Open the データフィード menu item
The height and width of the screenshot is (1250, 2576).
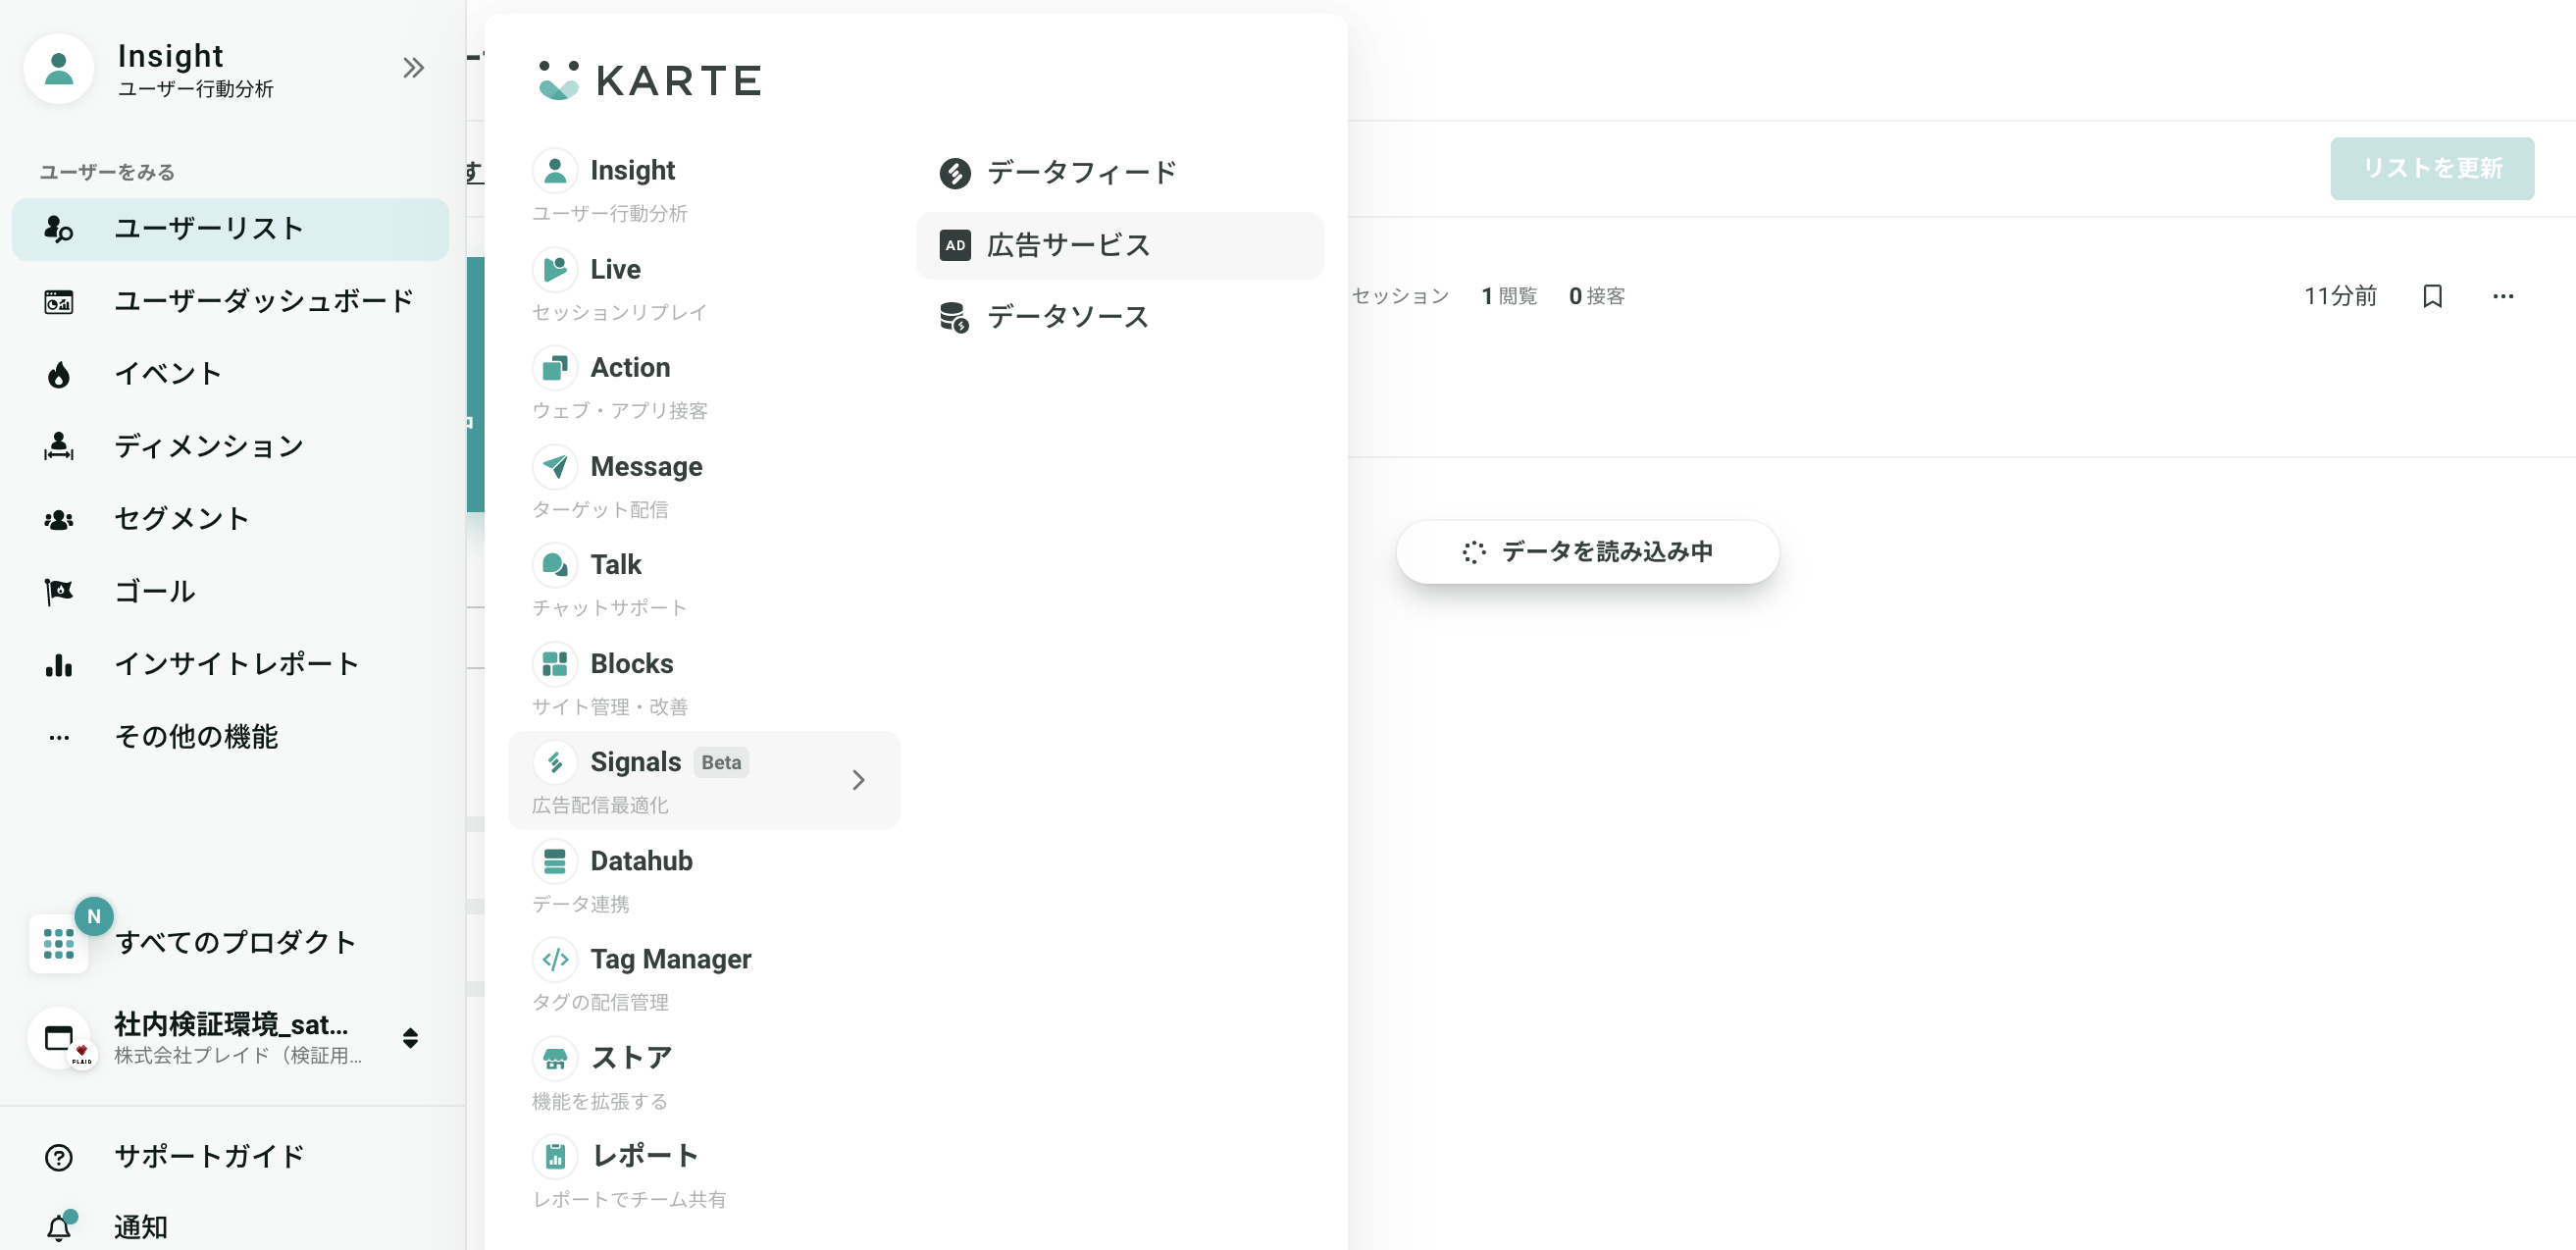tap(1083, 171)
